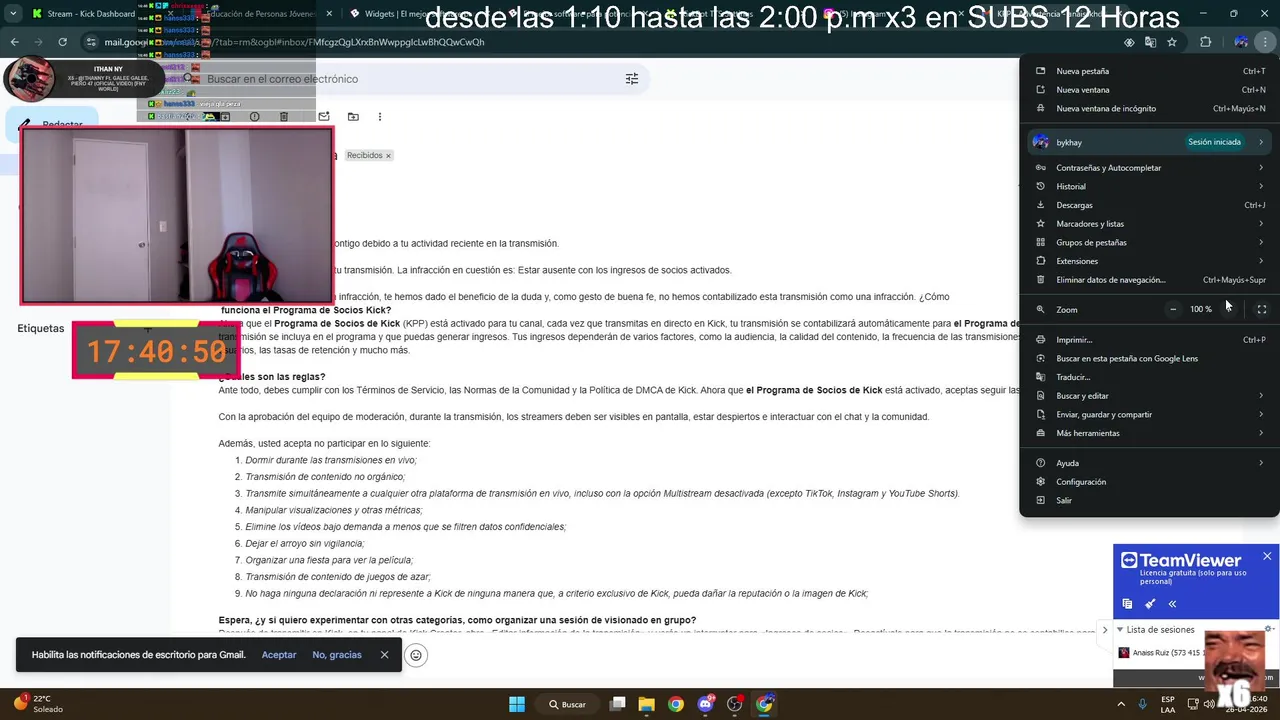The height and width of the screenshot is (720, 1280).
Task: Click the weather widget showing 22°C Soleado
Action: pos(40,704)
